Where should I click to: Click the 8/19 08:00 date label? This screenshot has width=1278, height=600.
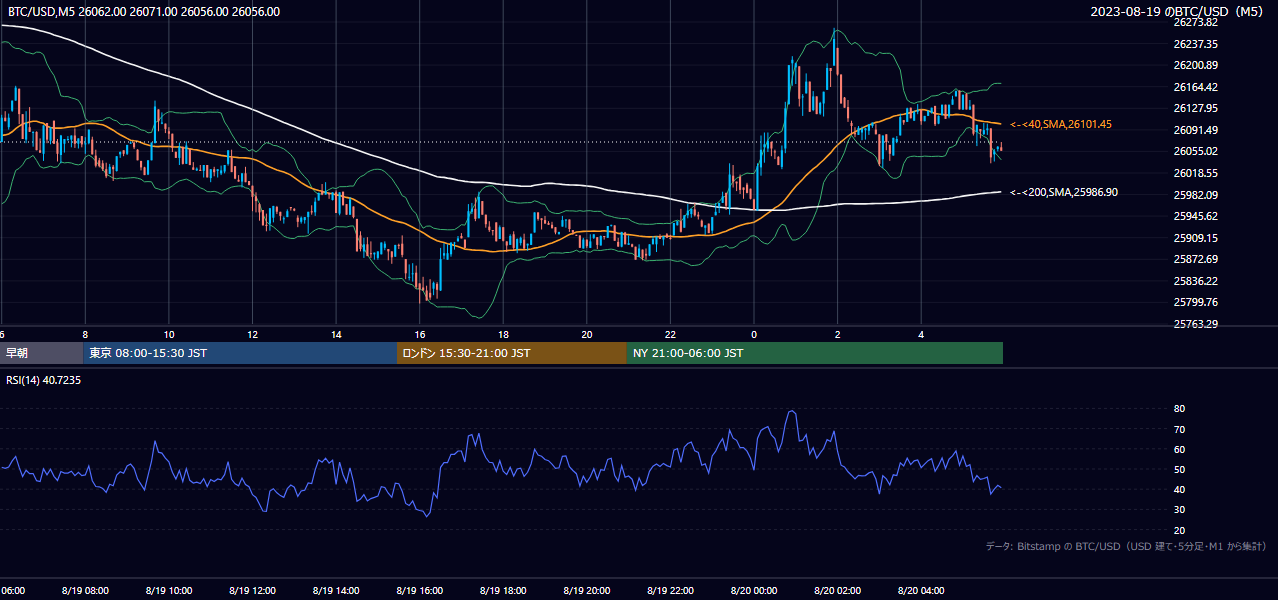(84, 591)
